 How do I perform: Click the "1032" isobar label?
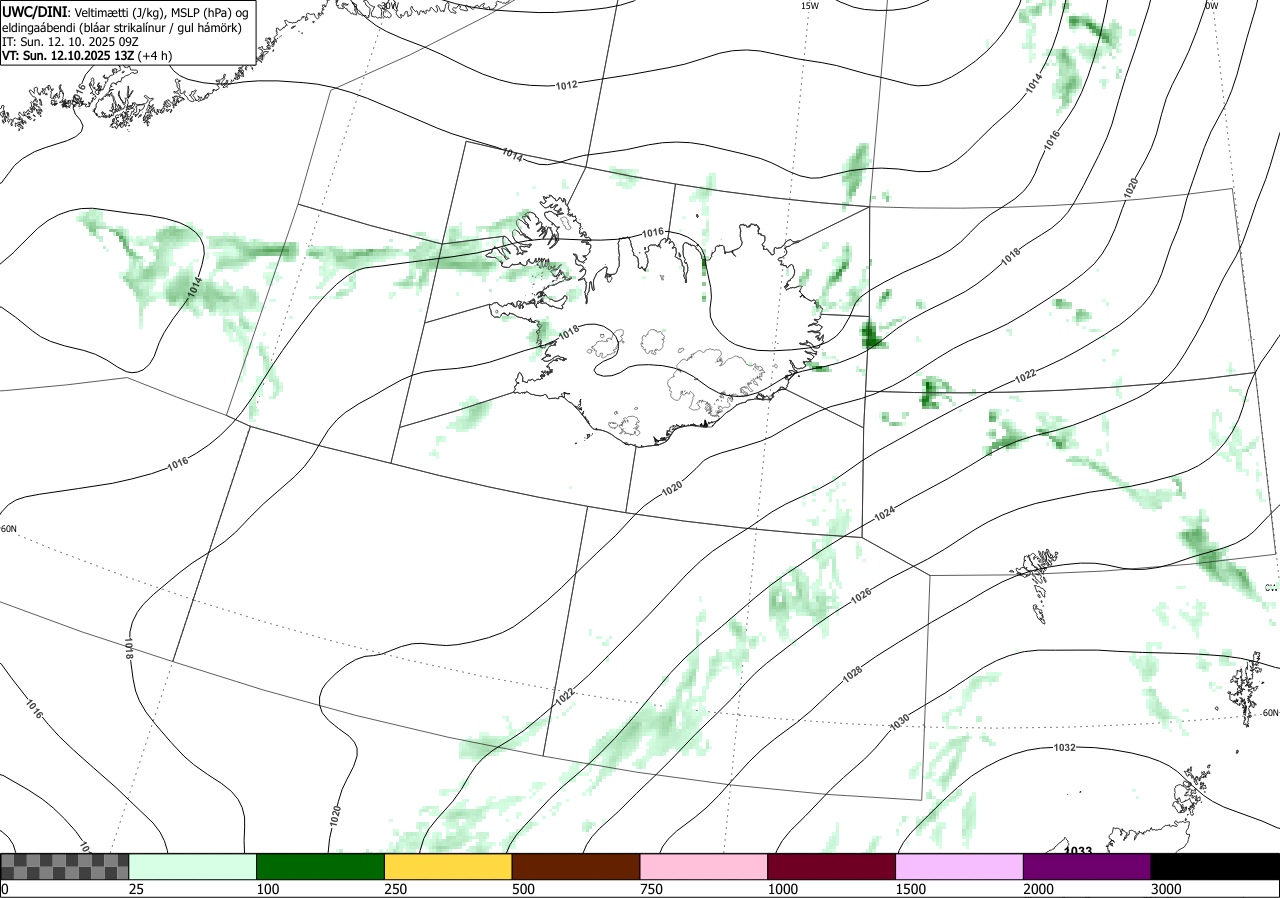click(1065, 748)
